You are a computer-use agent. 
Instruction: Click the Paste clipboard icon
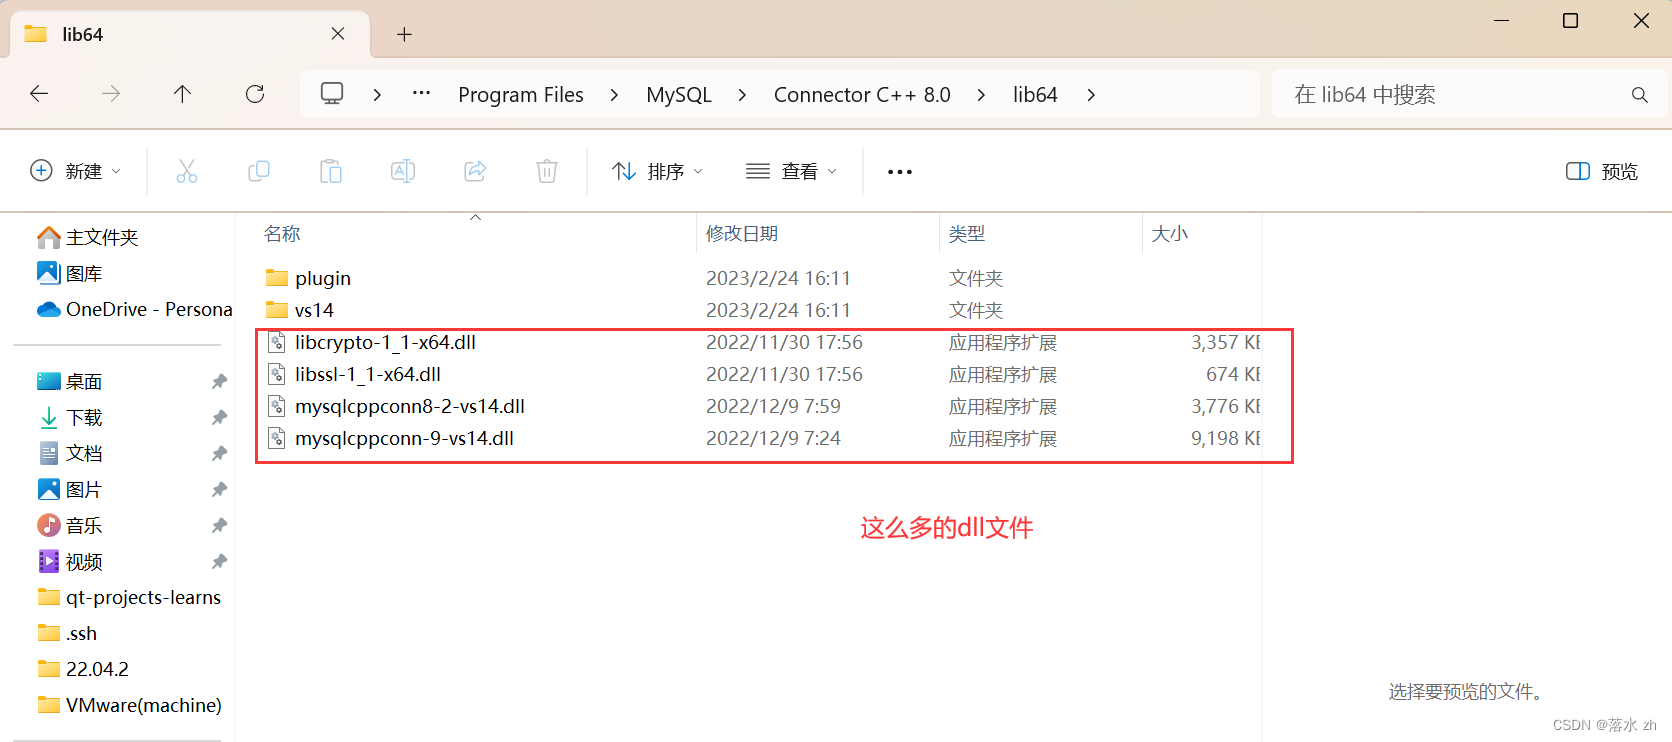tap(331, 171)
